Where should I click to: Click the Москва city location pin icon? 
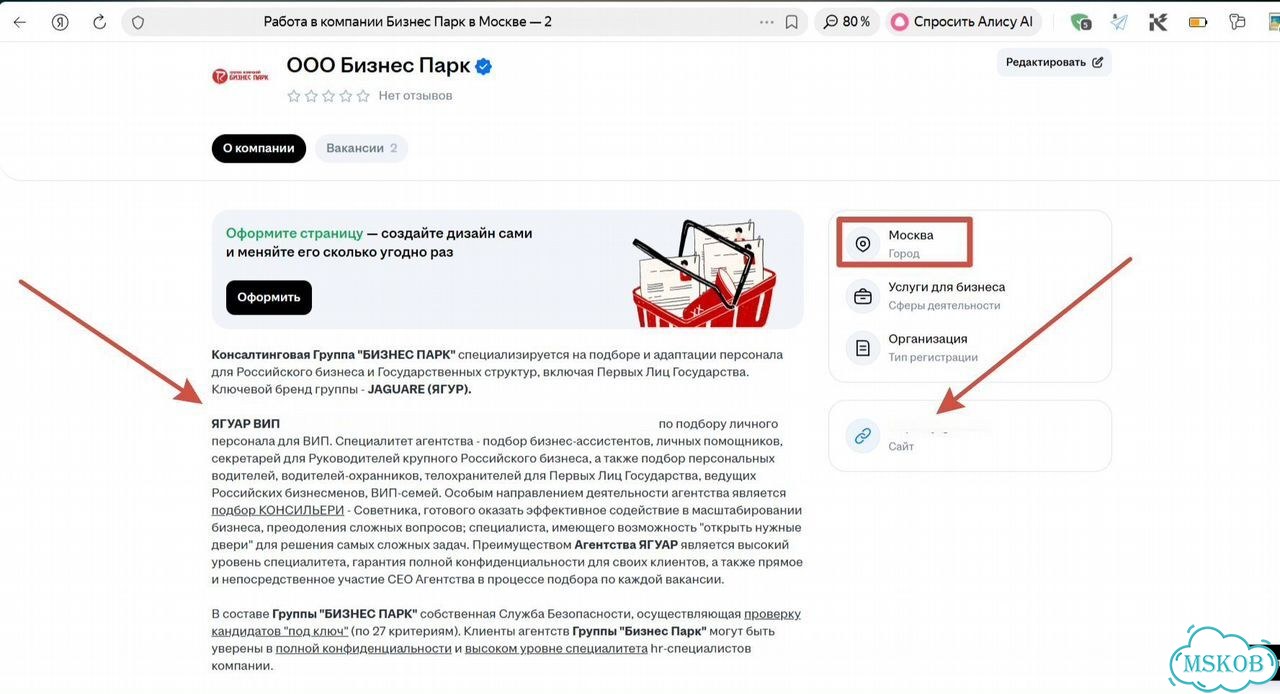click(862, 243)
